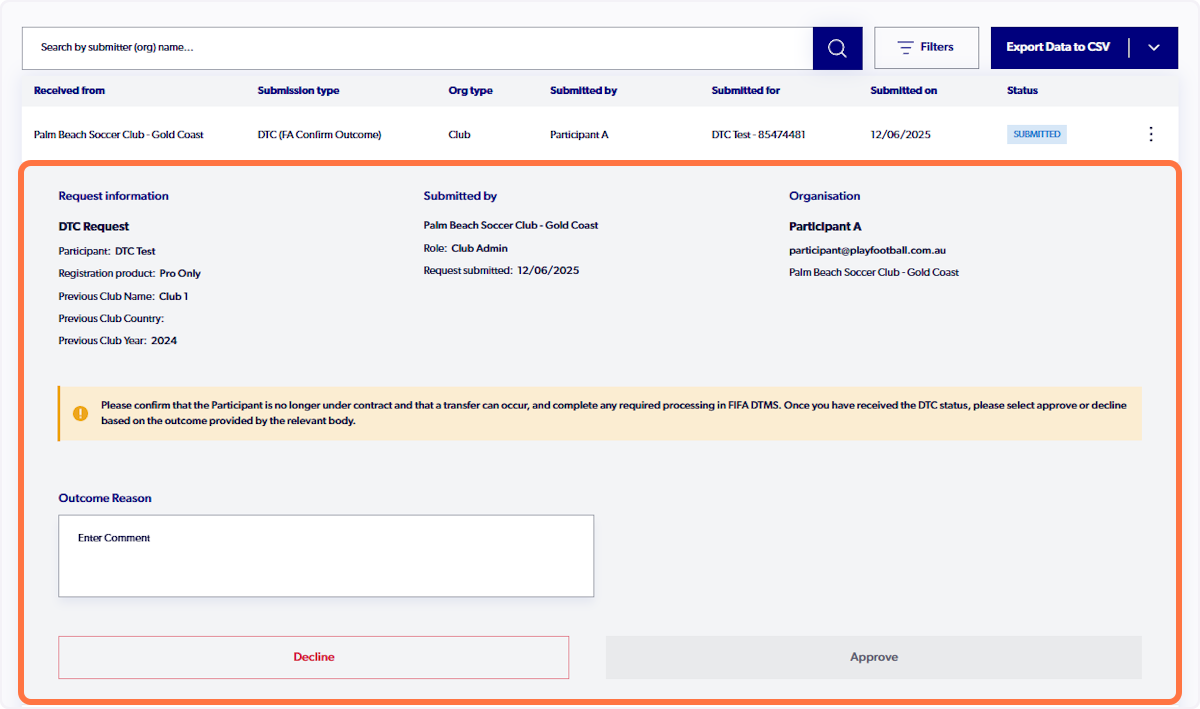The height and width of the screenshot is (709, 1200).
Task: Click the magnifier search button
Action: 837,48
